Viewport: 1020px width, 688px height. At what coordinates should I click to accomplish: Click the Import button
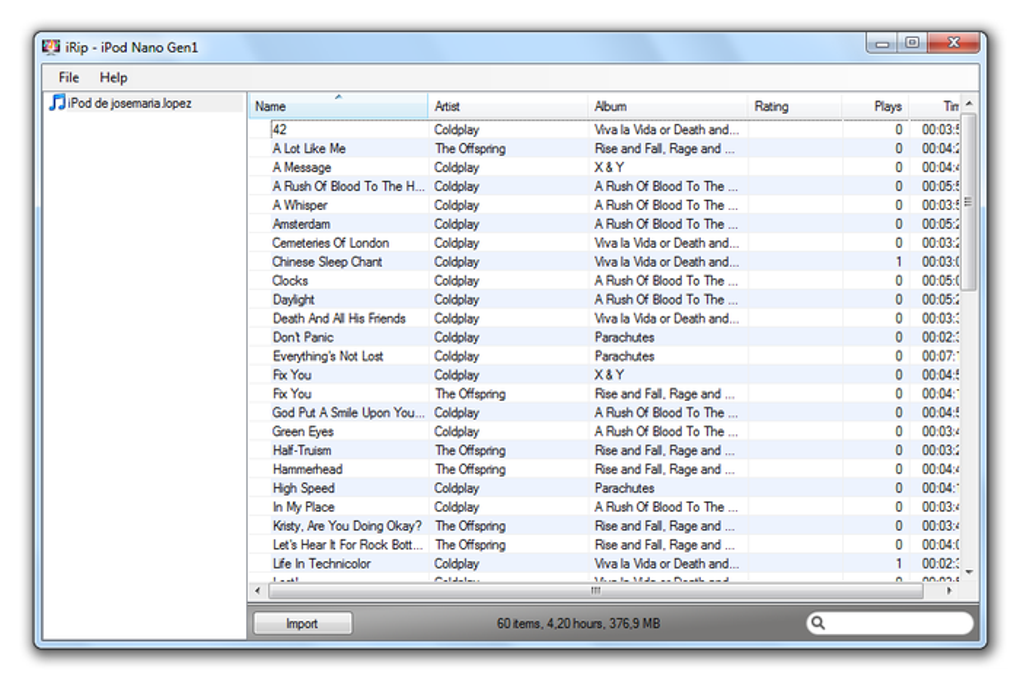coord(302,623)
